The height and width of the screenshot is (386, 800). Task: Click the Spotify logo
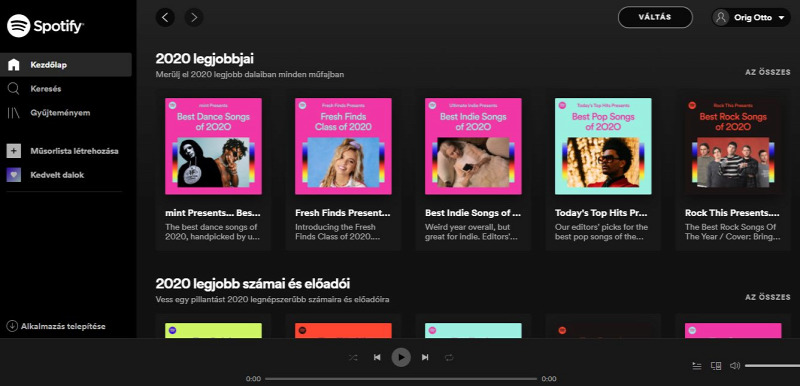click(x=45, y=25)
